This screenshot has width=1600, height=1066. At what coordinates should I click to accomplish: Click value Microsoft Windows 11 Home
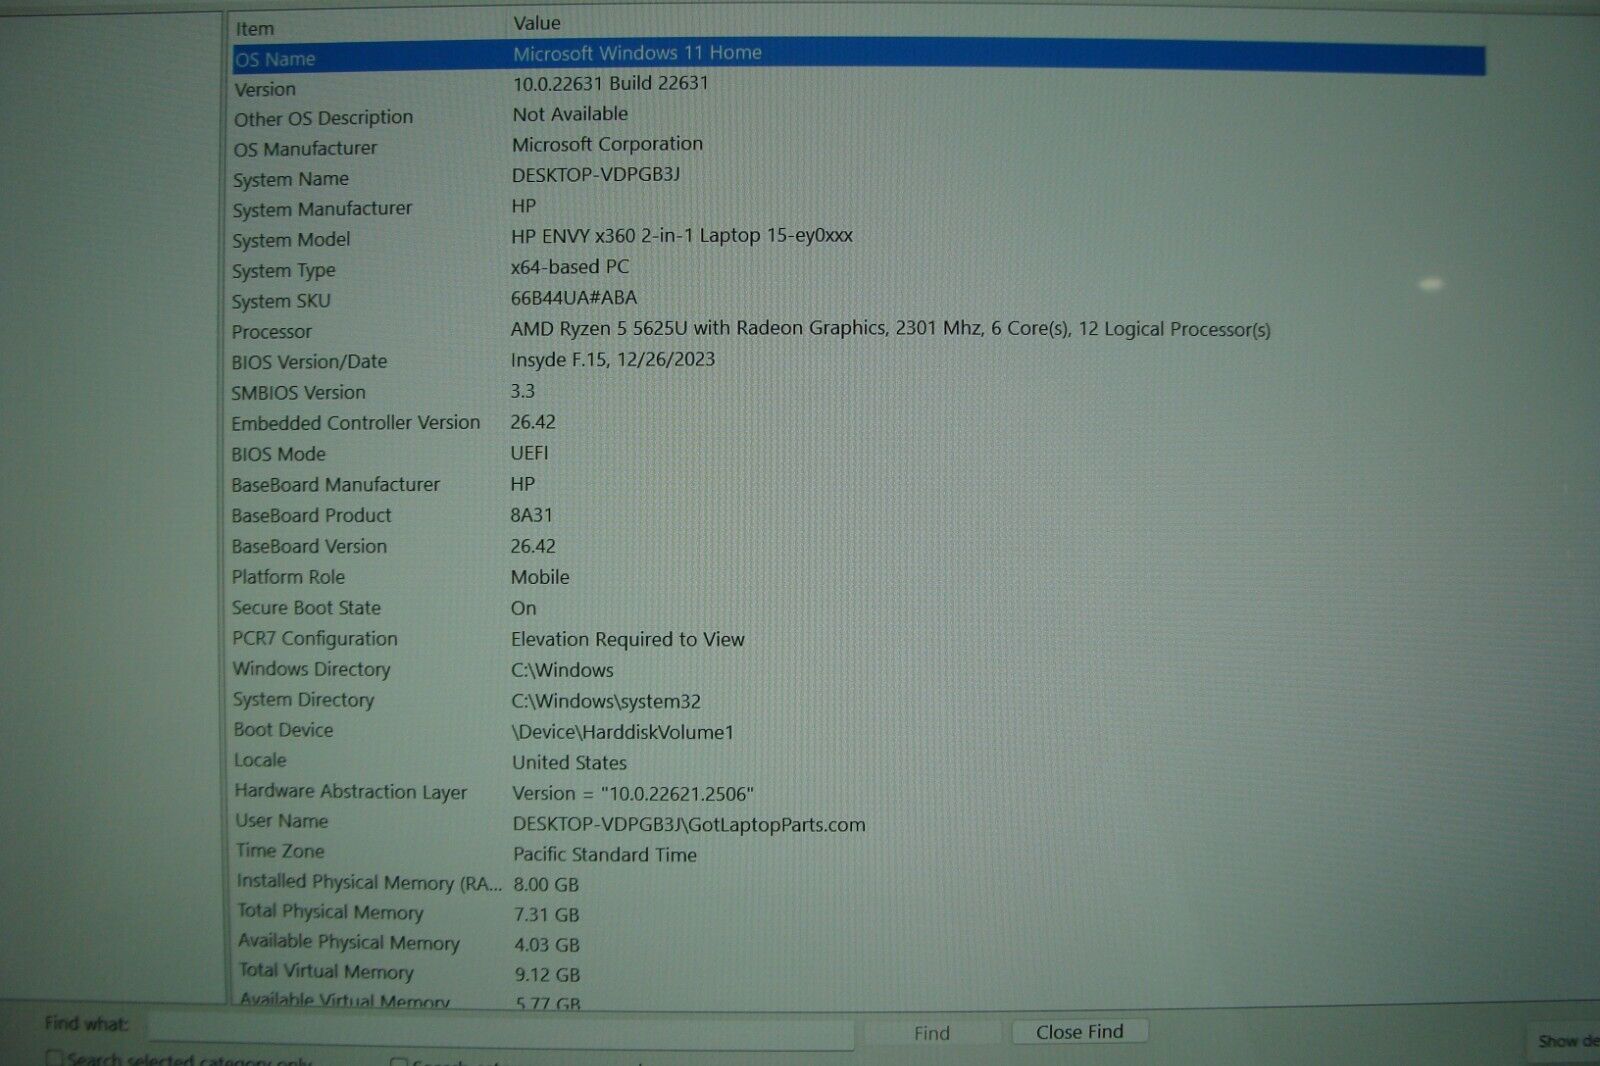click(637, 53)
